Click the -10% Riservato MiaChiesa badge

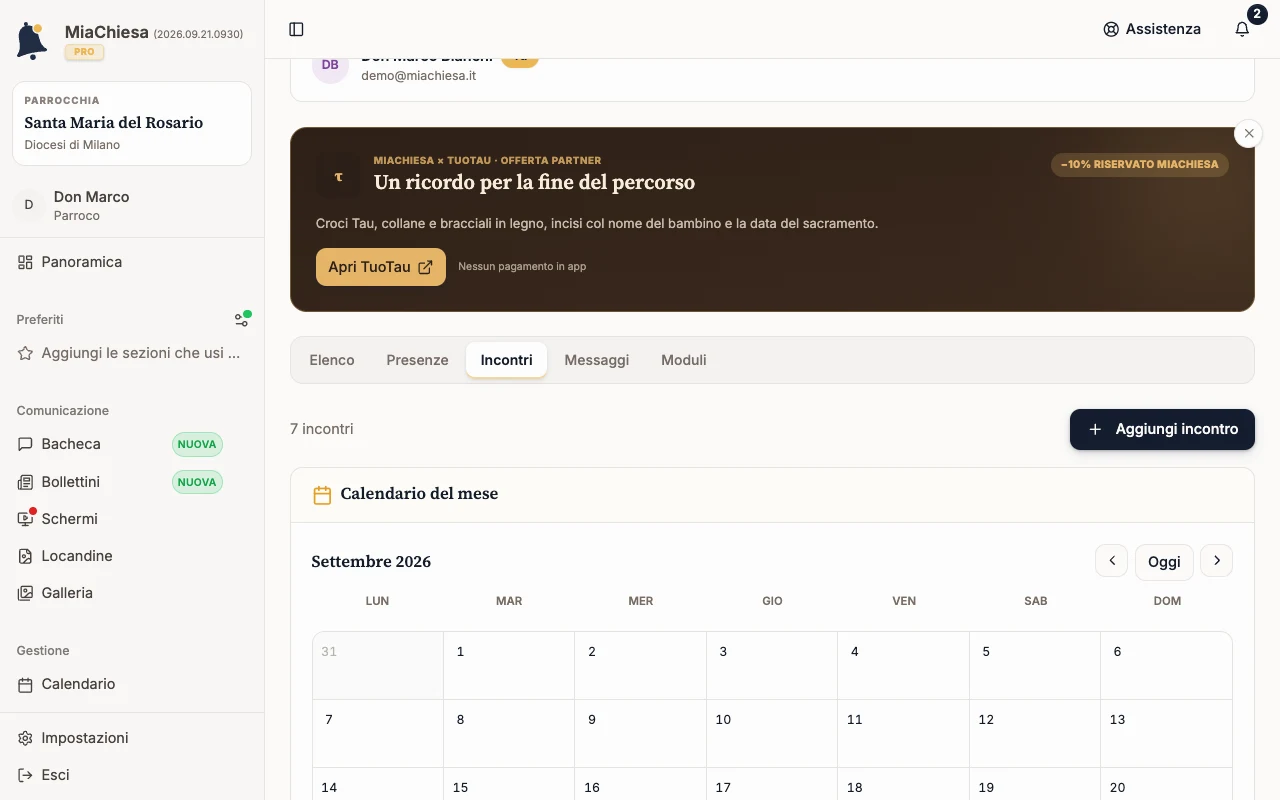coord(1140,164)
